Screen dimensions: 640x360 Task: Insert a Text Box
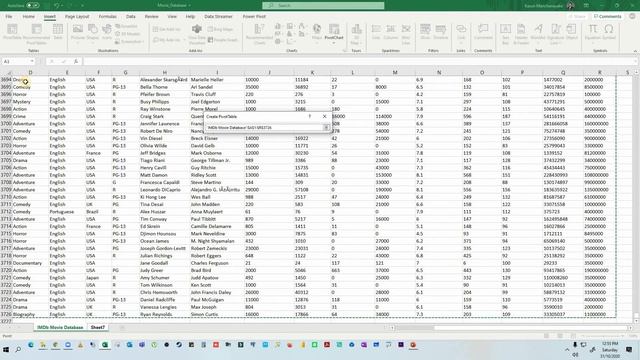click(505, 33)
